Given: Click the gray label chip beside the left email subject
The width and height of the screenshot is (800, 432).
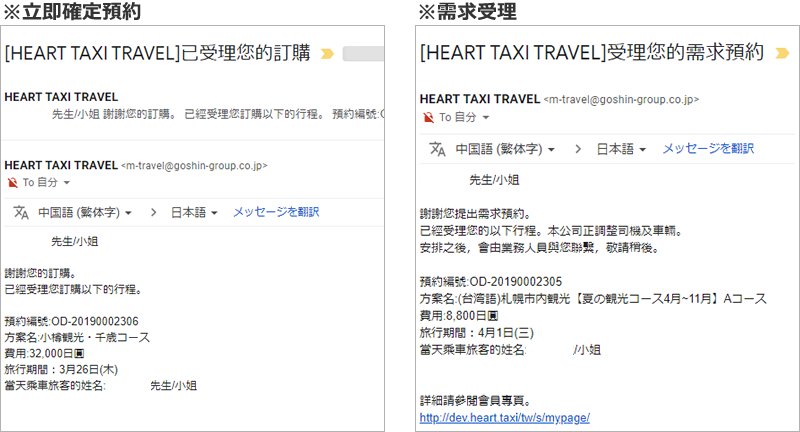Looking at the screenshot, I should coord(363,54).
